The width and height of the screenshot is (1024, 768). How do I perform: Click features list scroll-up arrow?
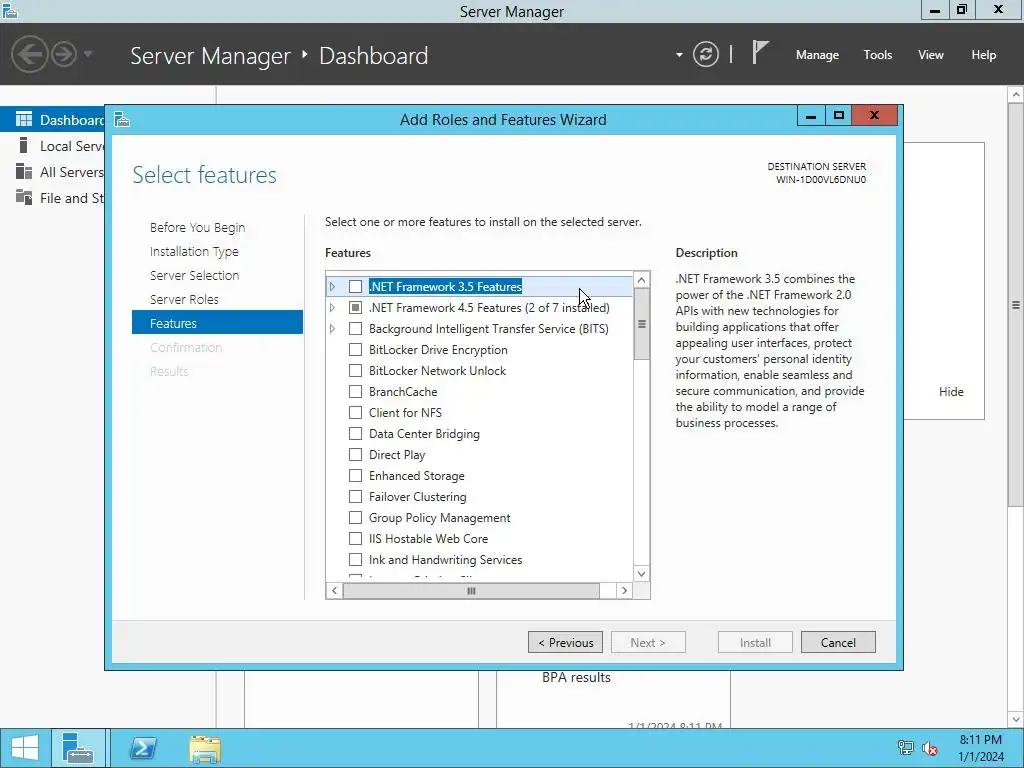(x=641, y=280)
